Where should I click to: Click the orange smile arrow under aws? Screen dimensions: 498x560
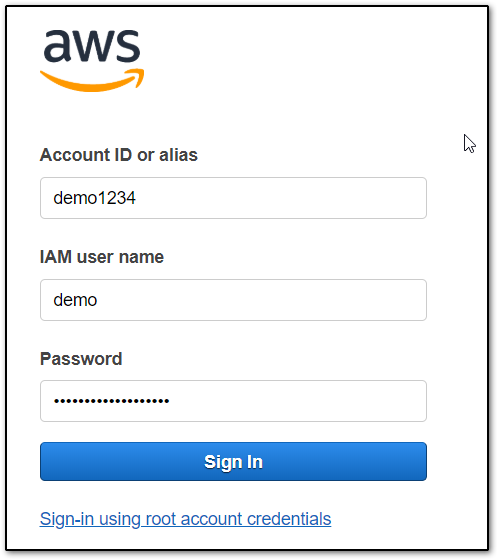click(92, 80)
